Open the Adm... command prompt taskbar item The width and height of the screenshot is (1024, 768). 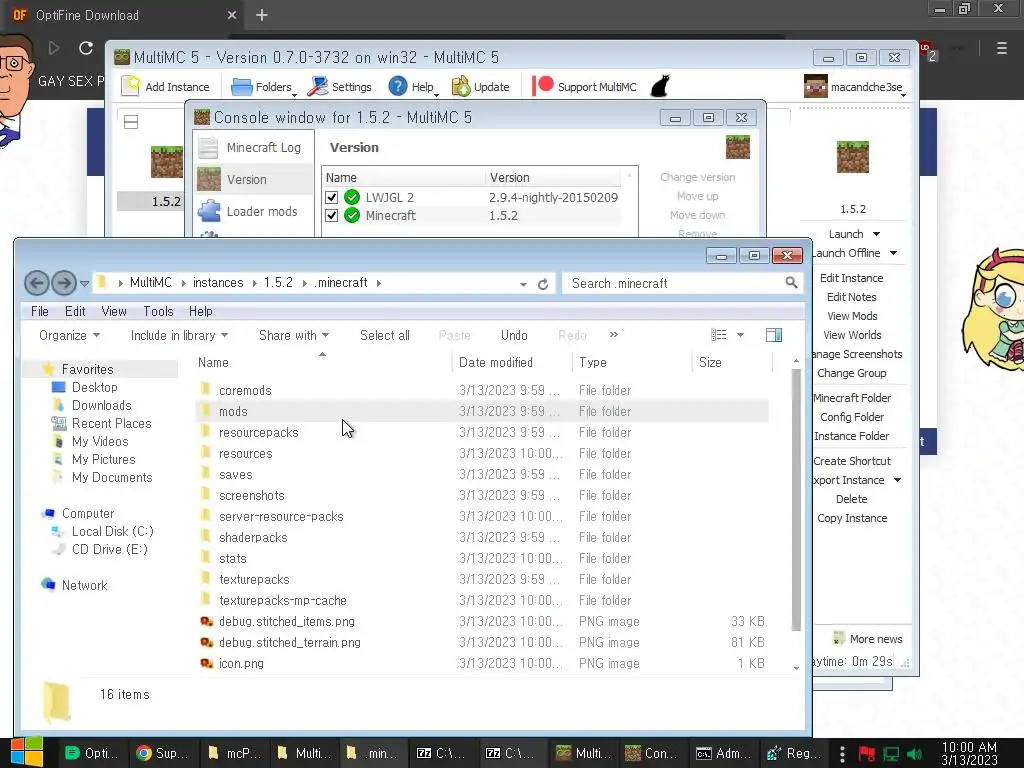coord(723,753)
